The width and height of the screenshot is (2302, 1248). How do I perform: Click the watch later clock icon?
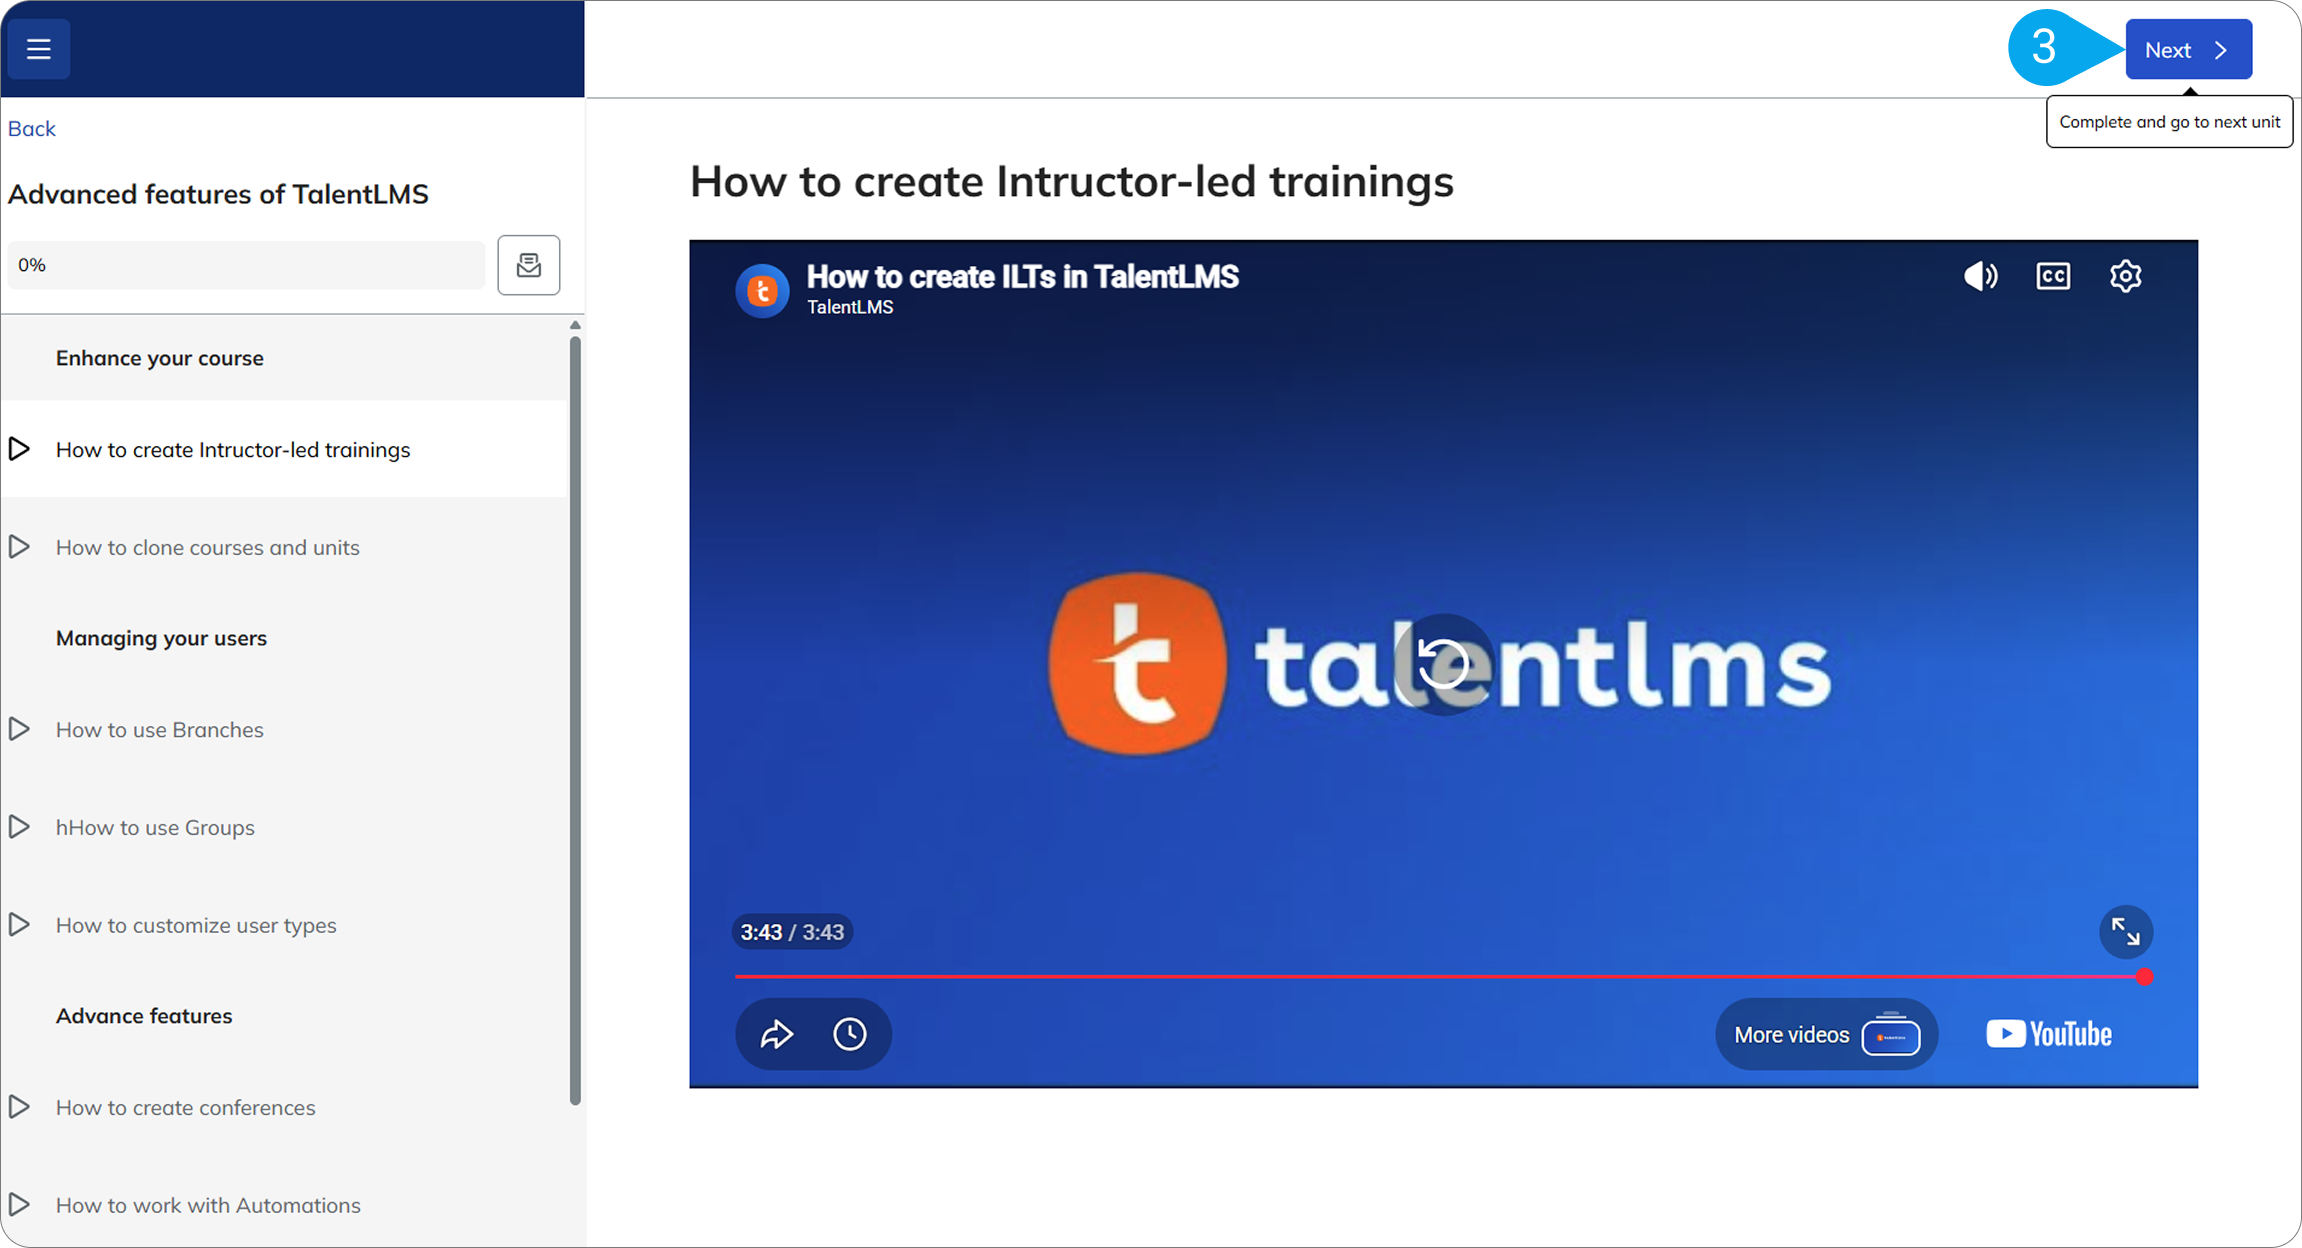pos(850,1034)
